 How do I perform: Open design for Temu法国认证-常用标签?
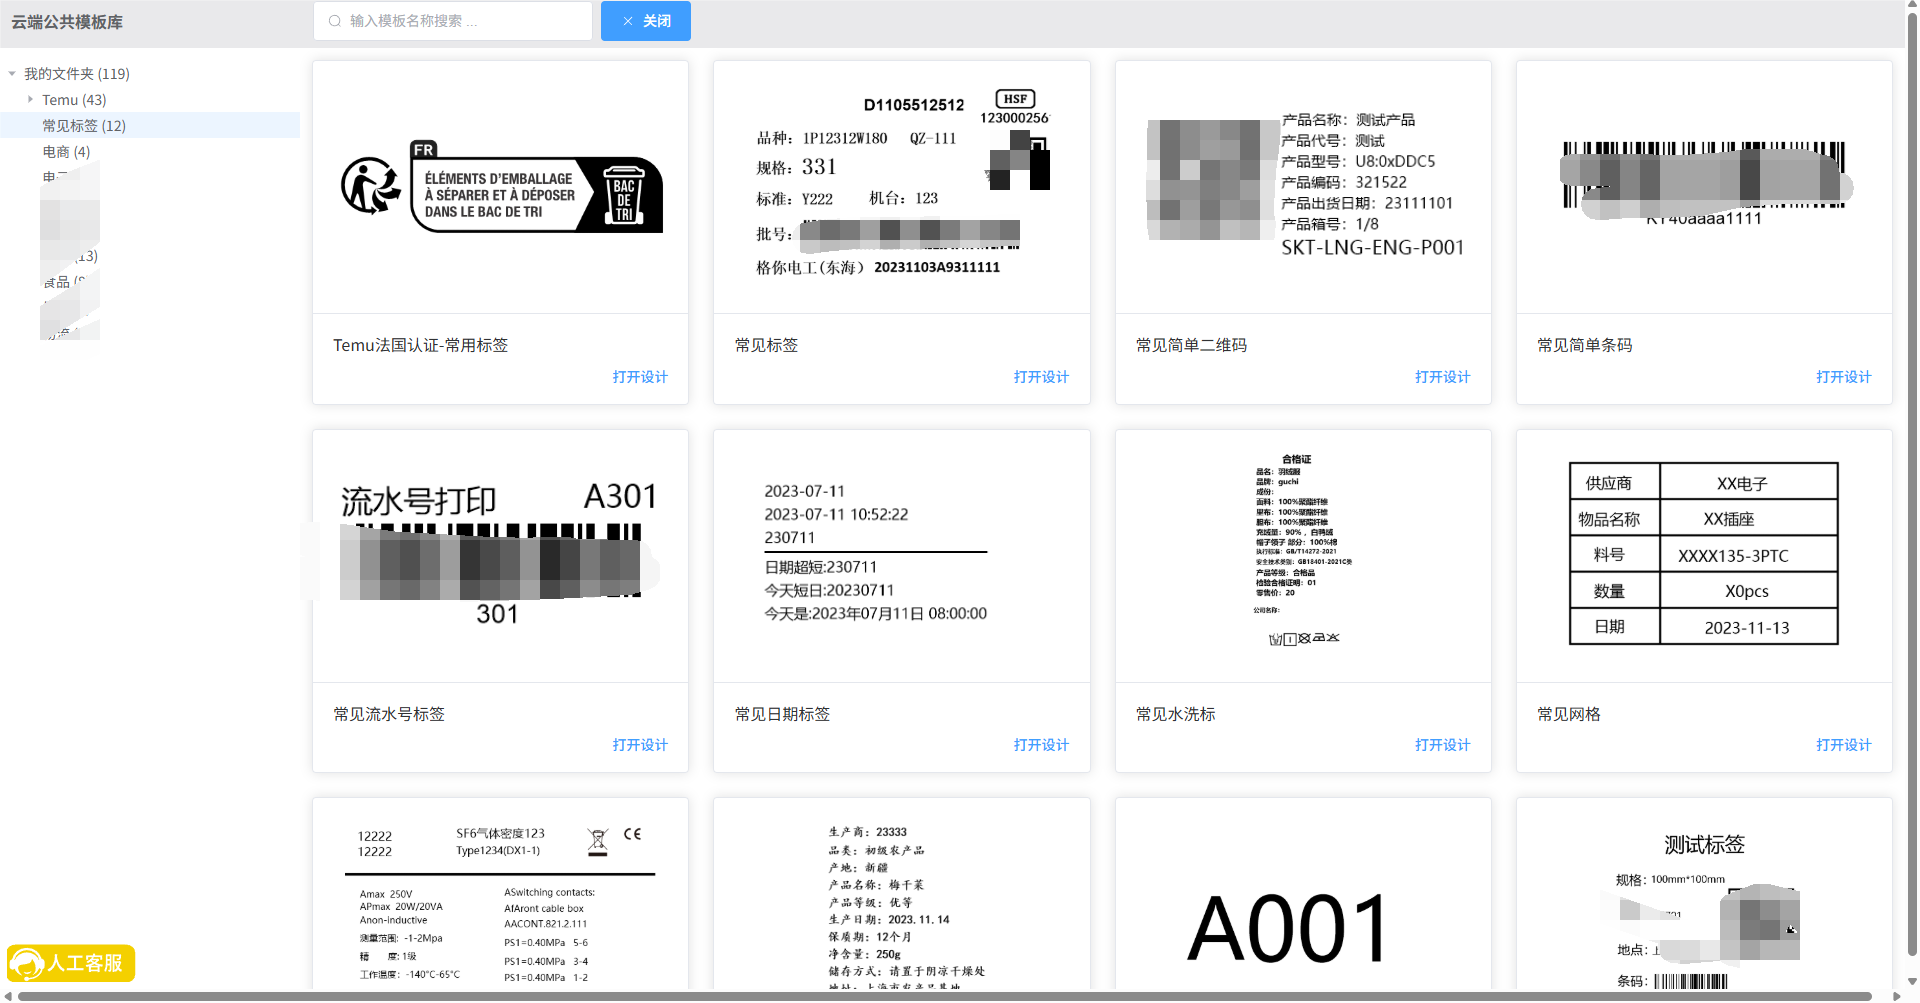point(640,377)
